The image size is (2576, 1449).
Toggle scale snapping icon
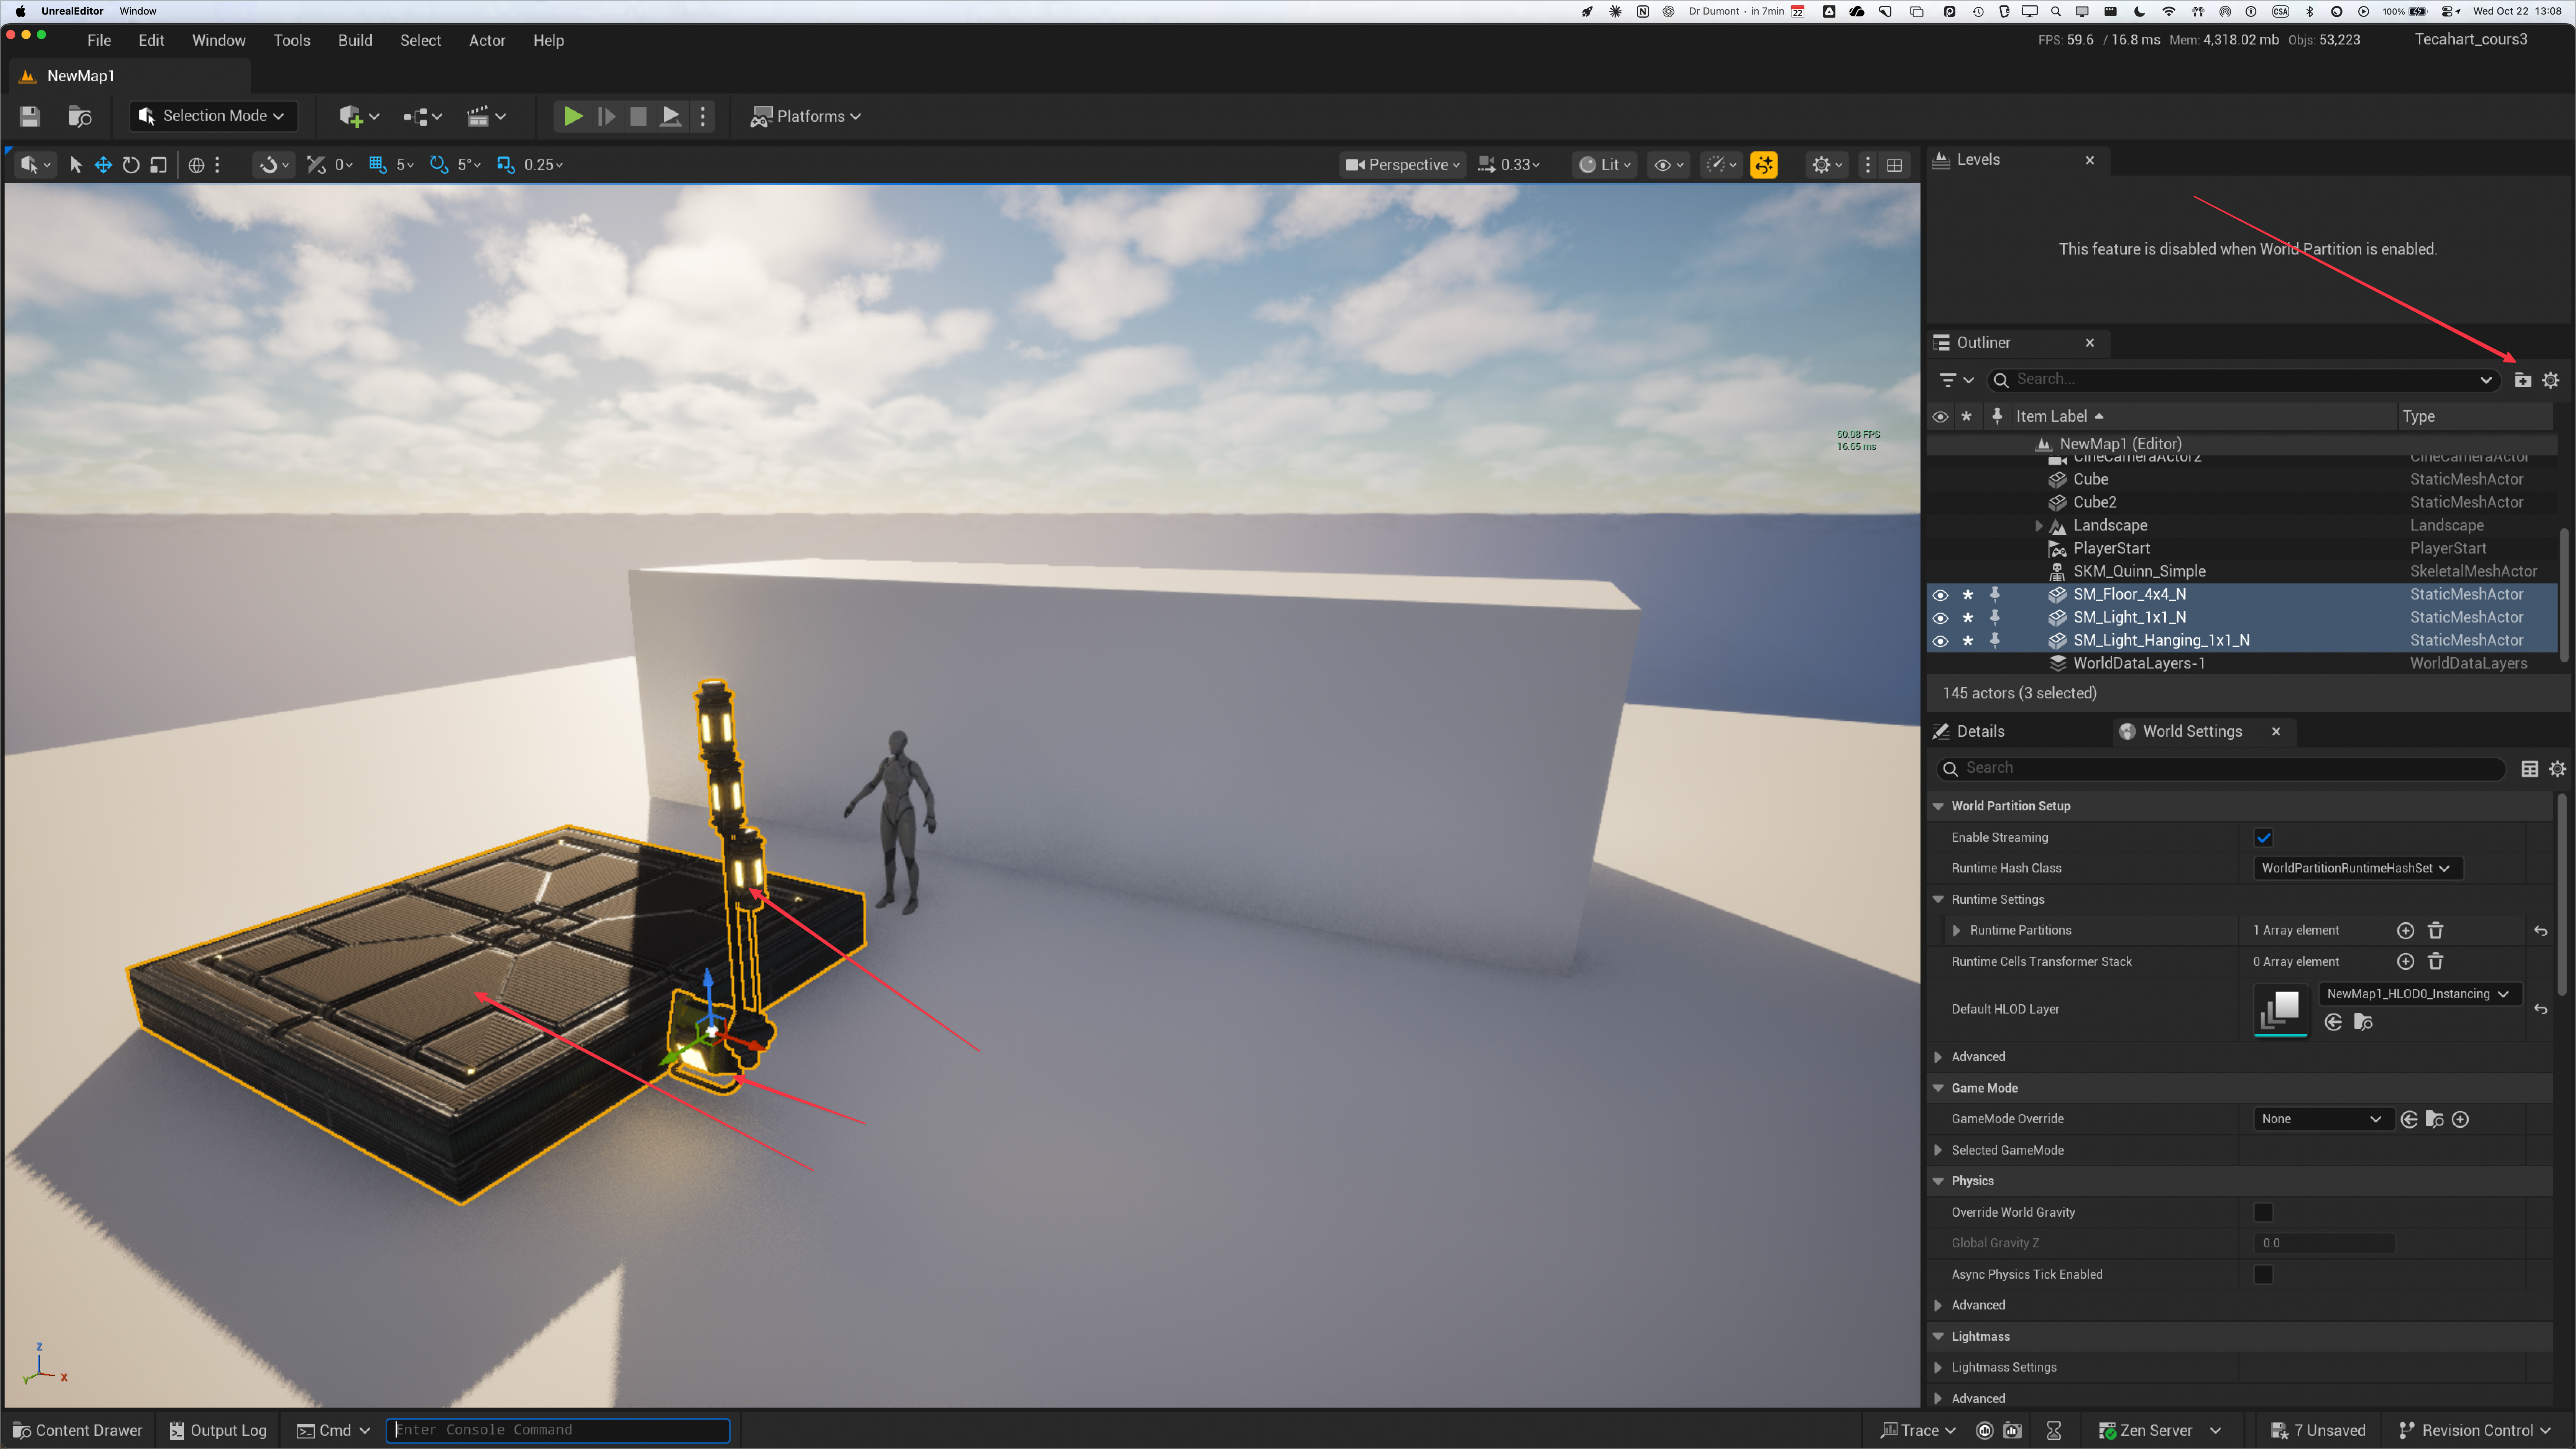(506, 165)
